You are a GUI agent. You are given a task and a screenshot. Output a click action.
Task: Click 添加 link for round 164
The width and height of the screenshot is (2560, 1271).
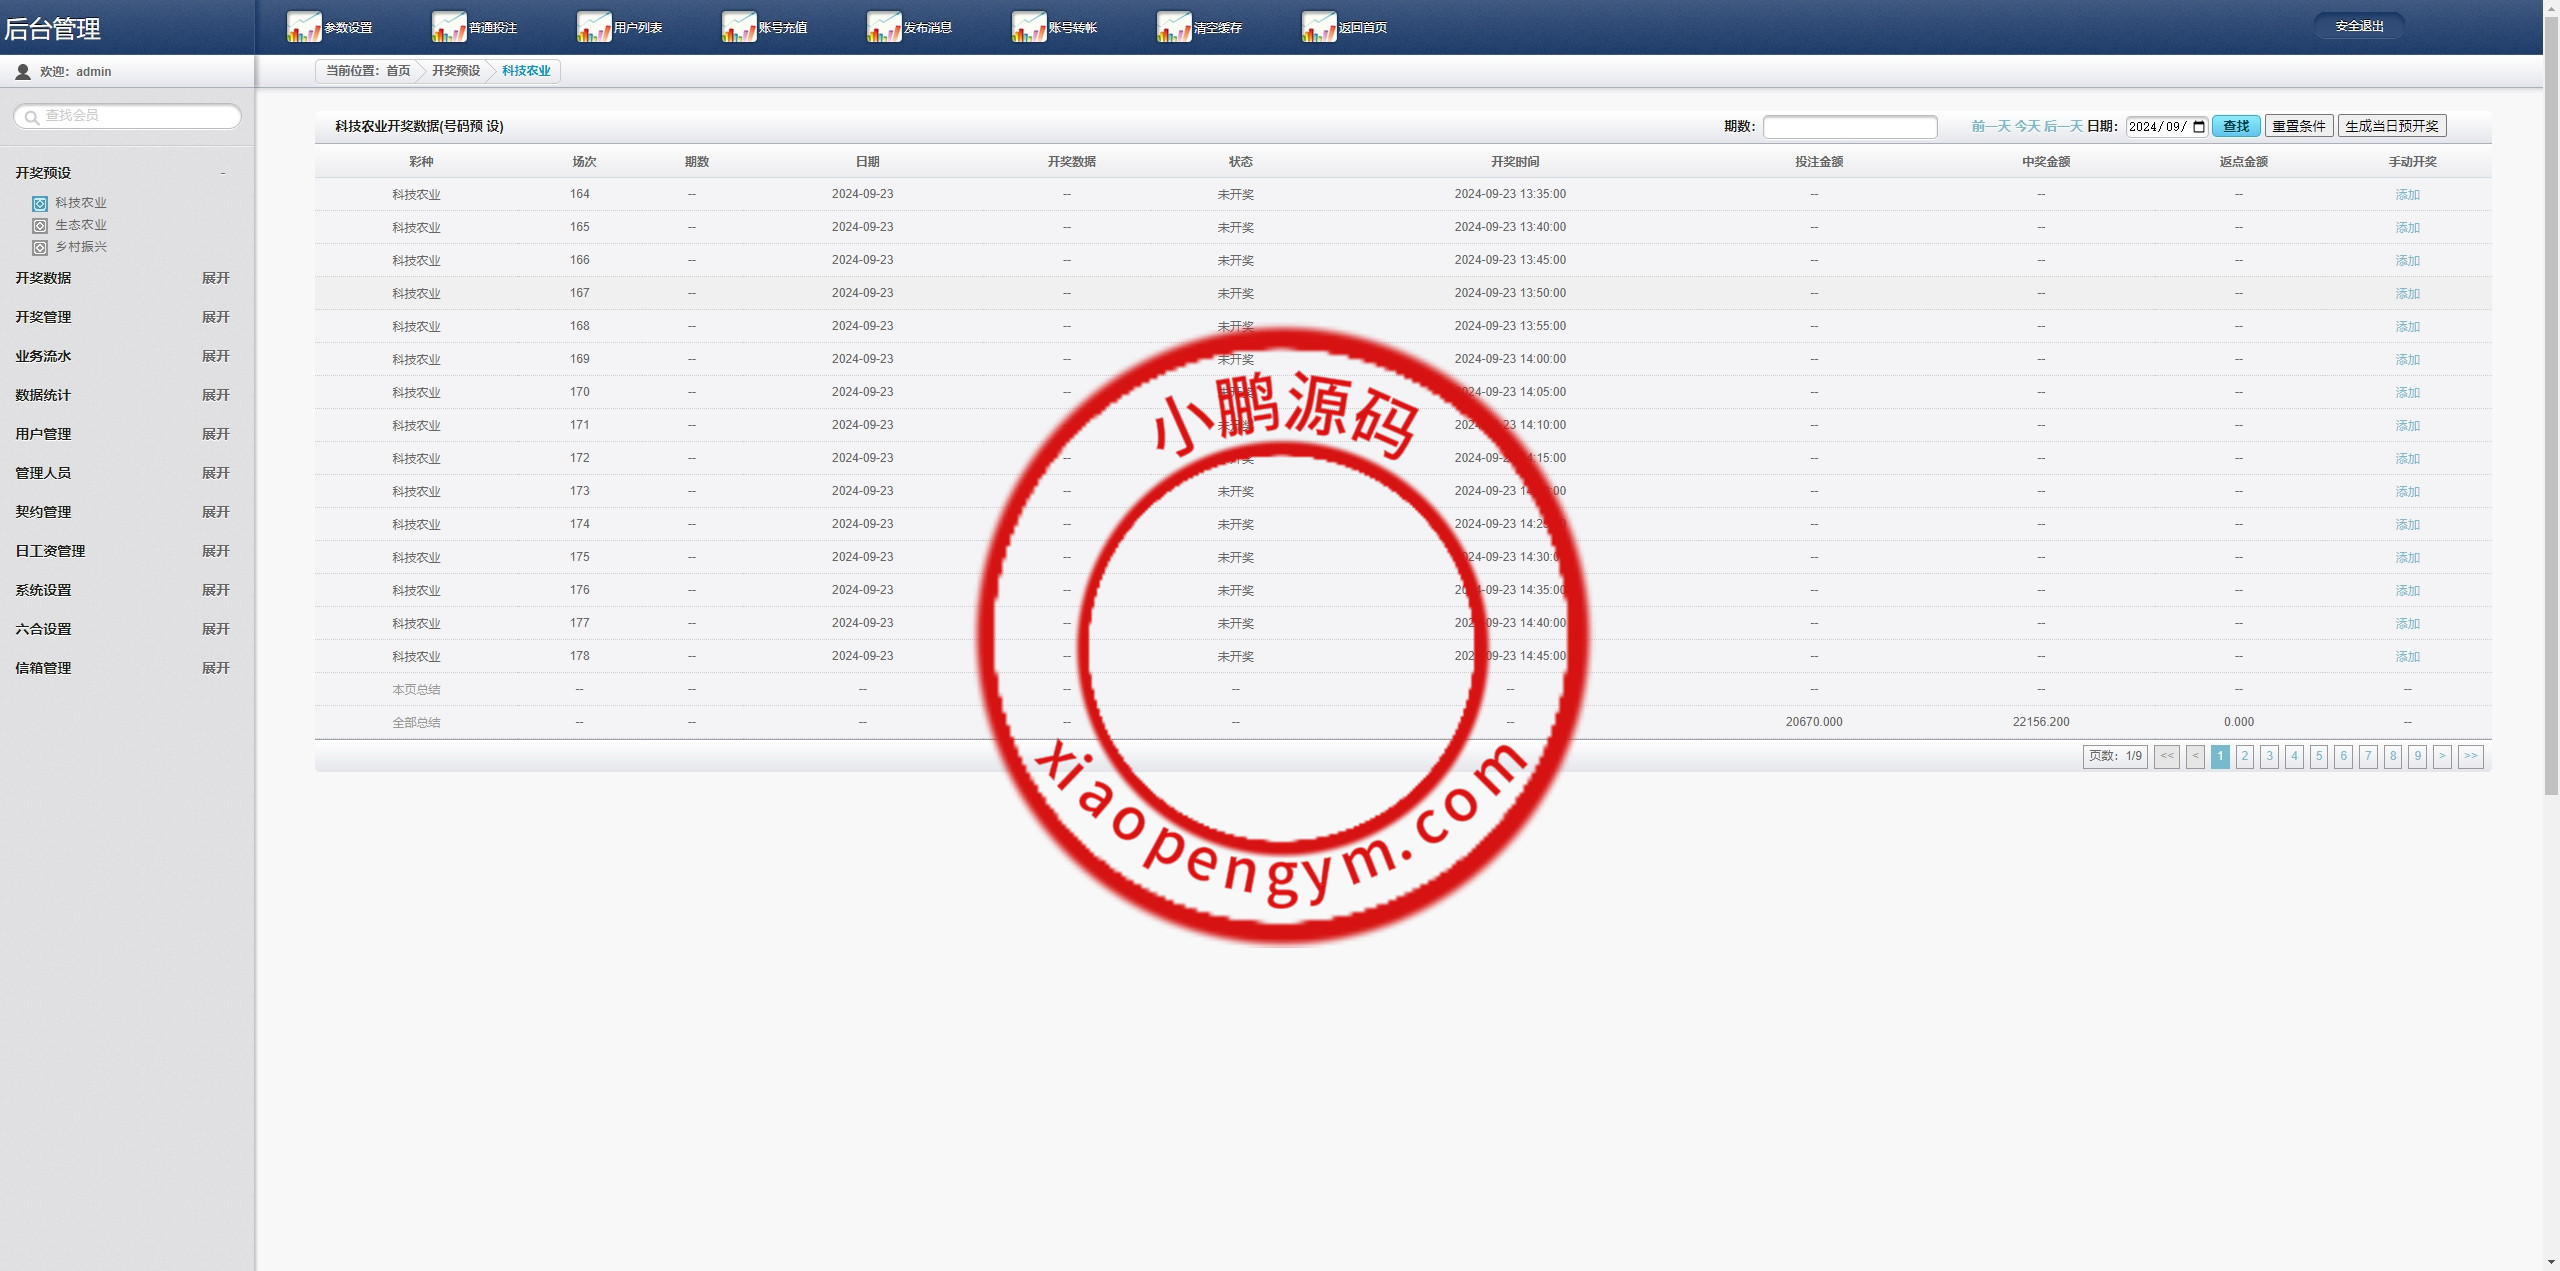click(x=2407, y=195)
